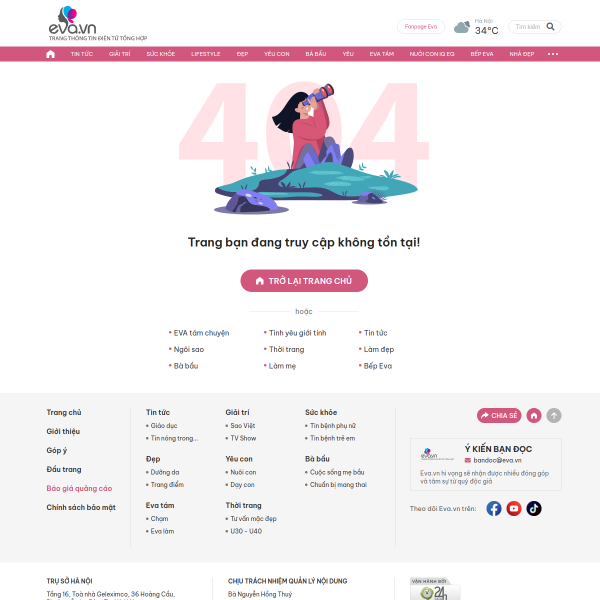This screenshot has height=600, width=600.
Task: Open Trang điểm footer link
Action: 167,484
